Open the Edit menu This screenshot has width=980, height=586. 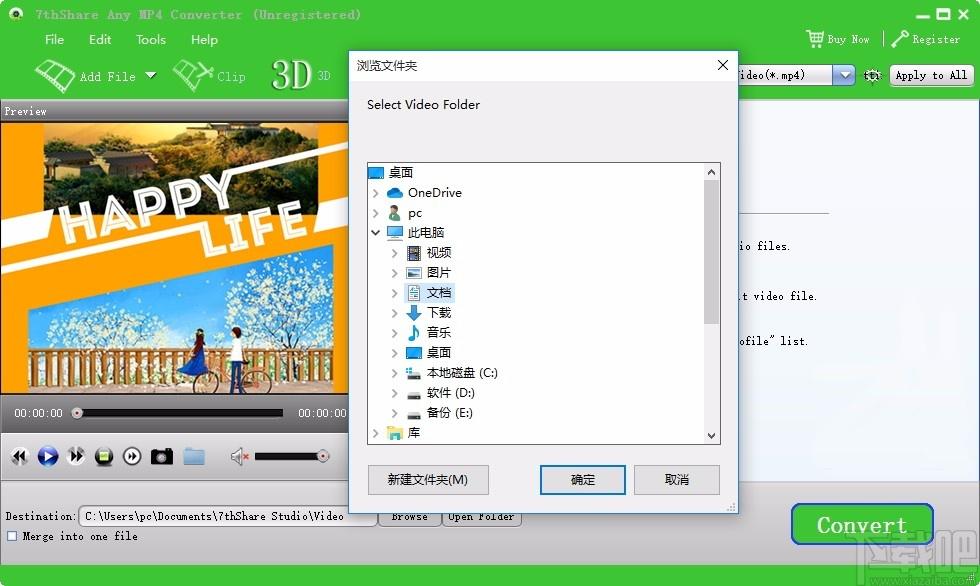[x=100, y=39]
